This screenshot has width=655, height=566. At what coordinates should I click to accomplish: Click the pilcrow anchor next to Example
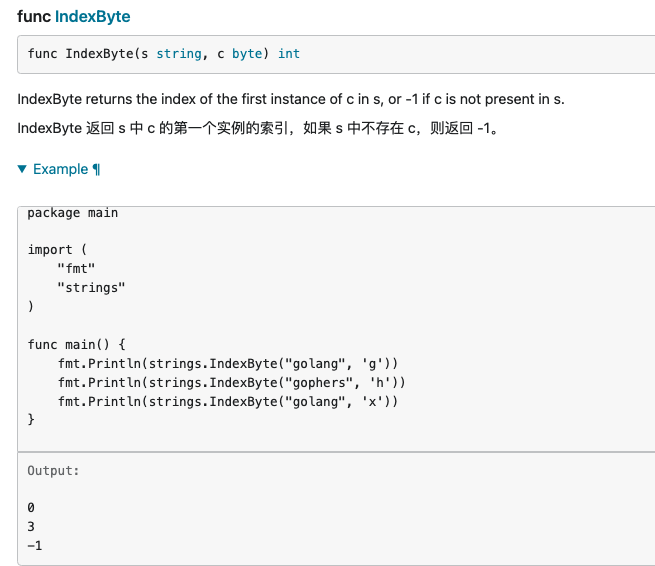[96, 170]
